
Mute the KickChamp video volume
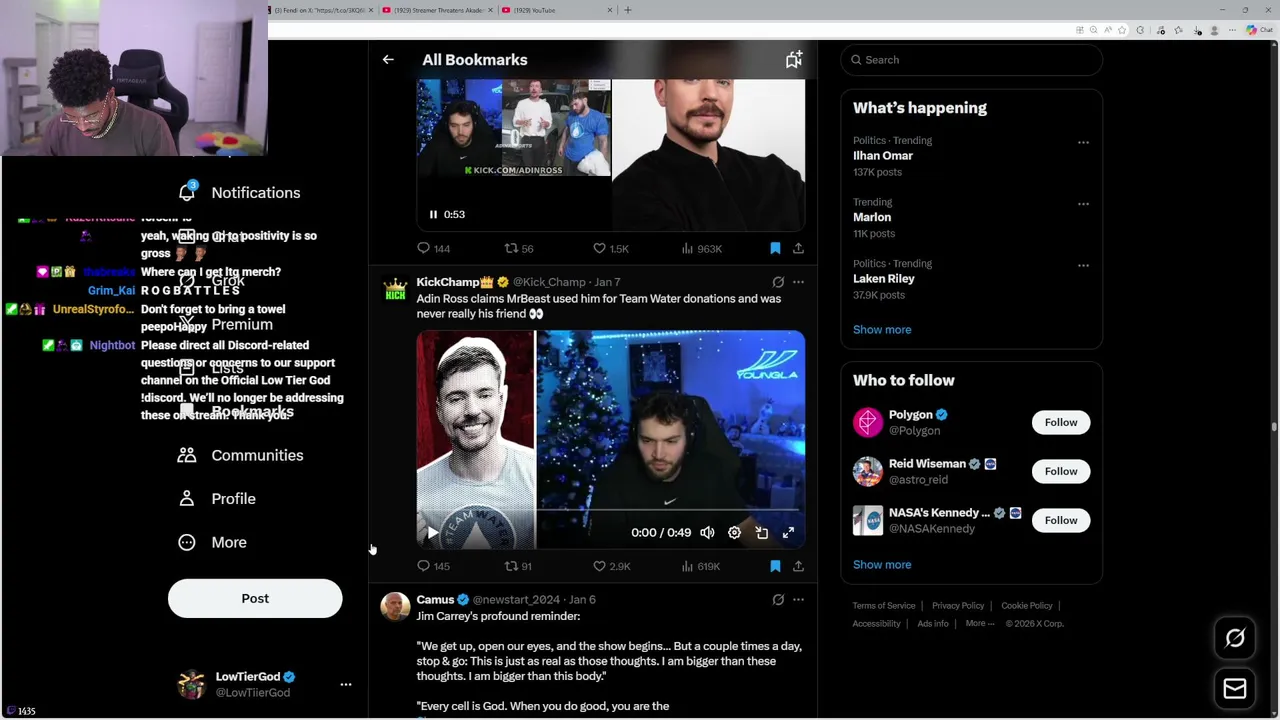[x=707, y=533]
